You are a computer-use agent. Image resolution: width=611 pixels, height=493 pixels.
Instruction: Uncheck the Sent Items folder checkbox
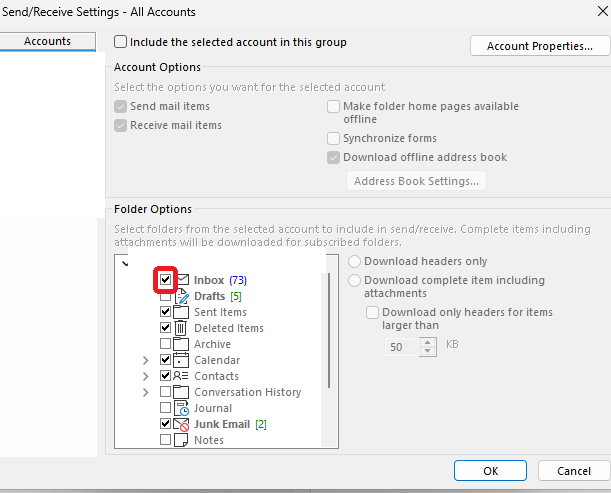coord(166,312)
